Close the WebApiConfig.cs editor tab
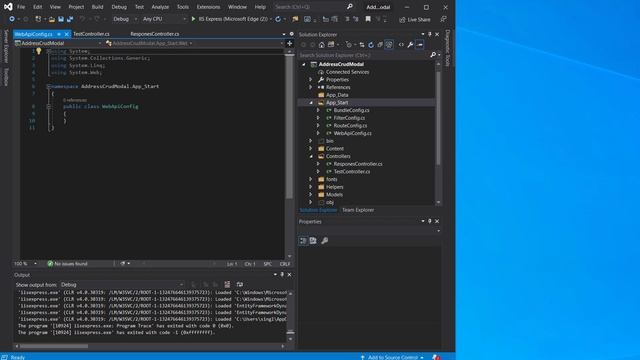The width and height of the screenshot is (640, 360). 67,34
